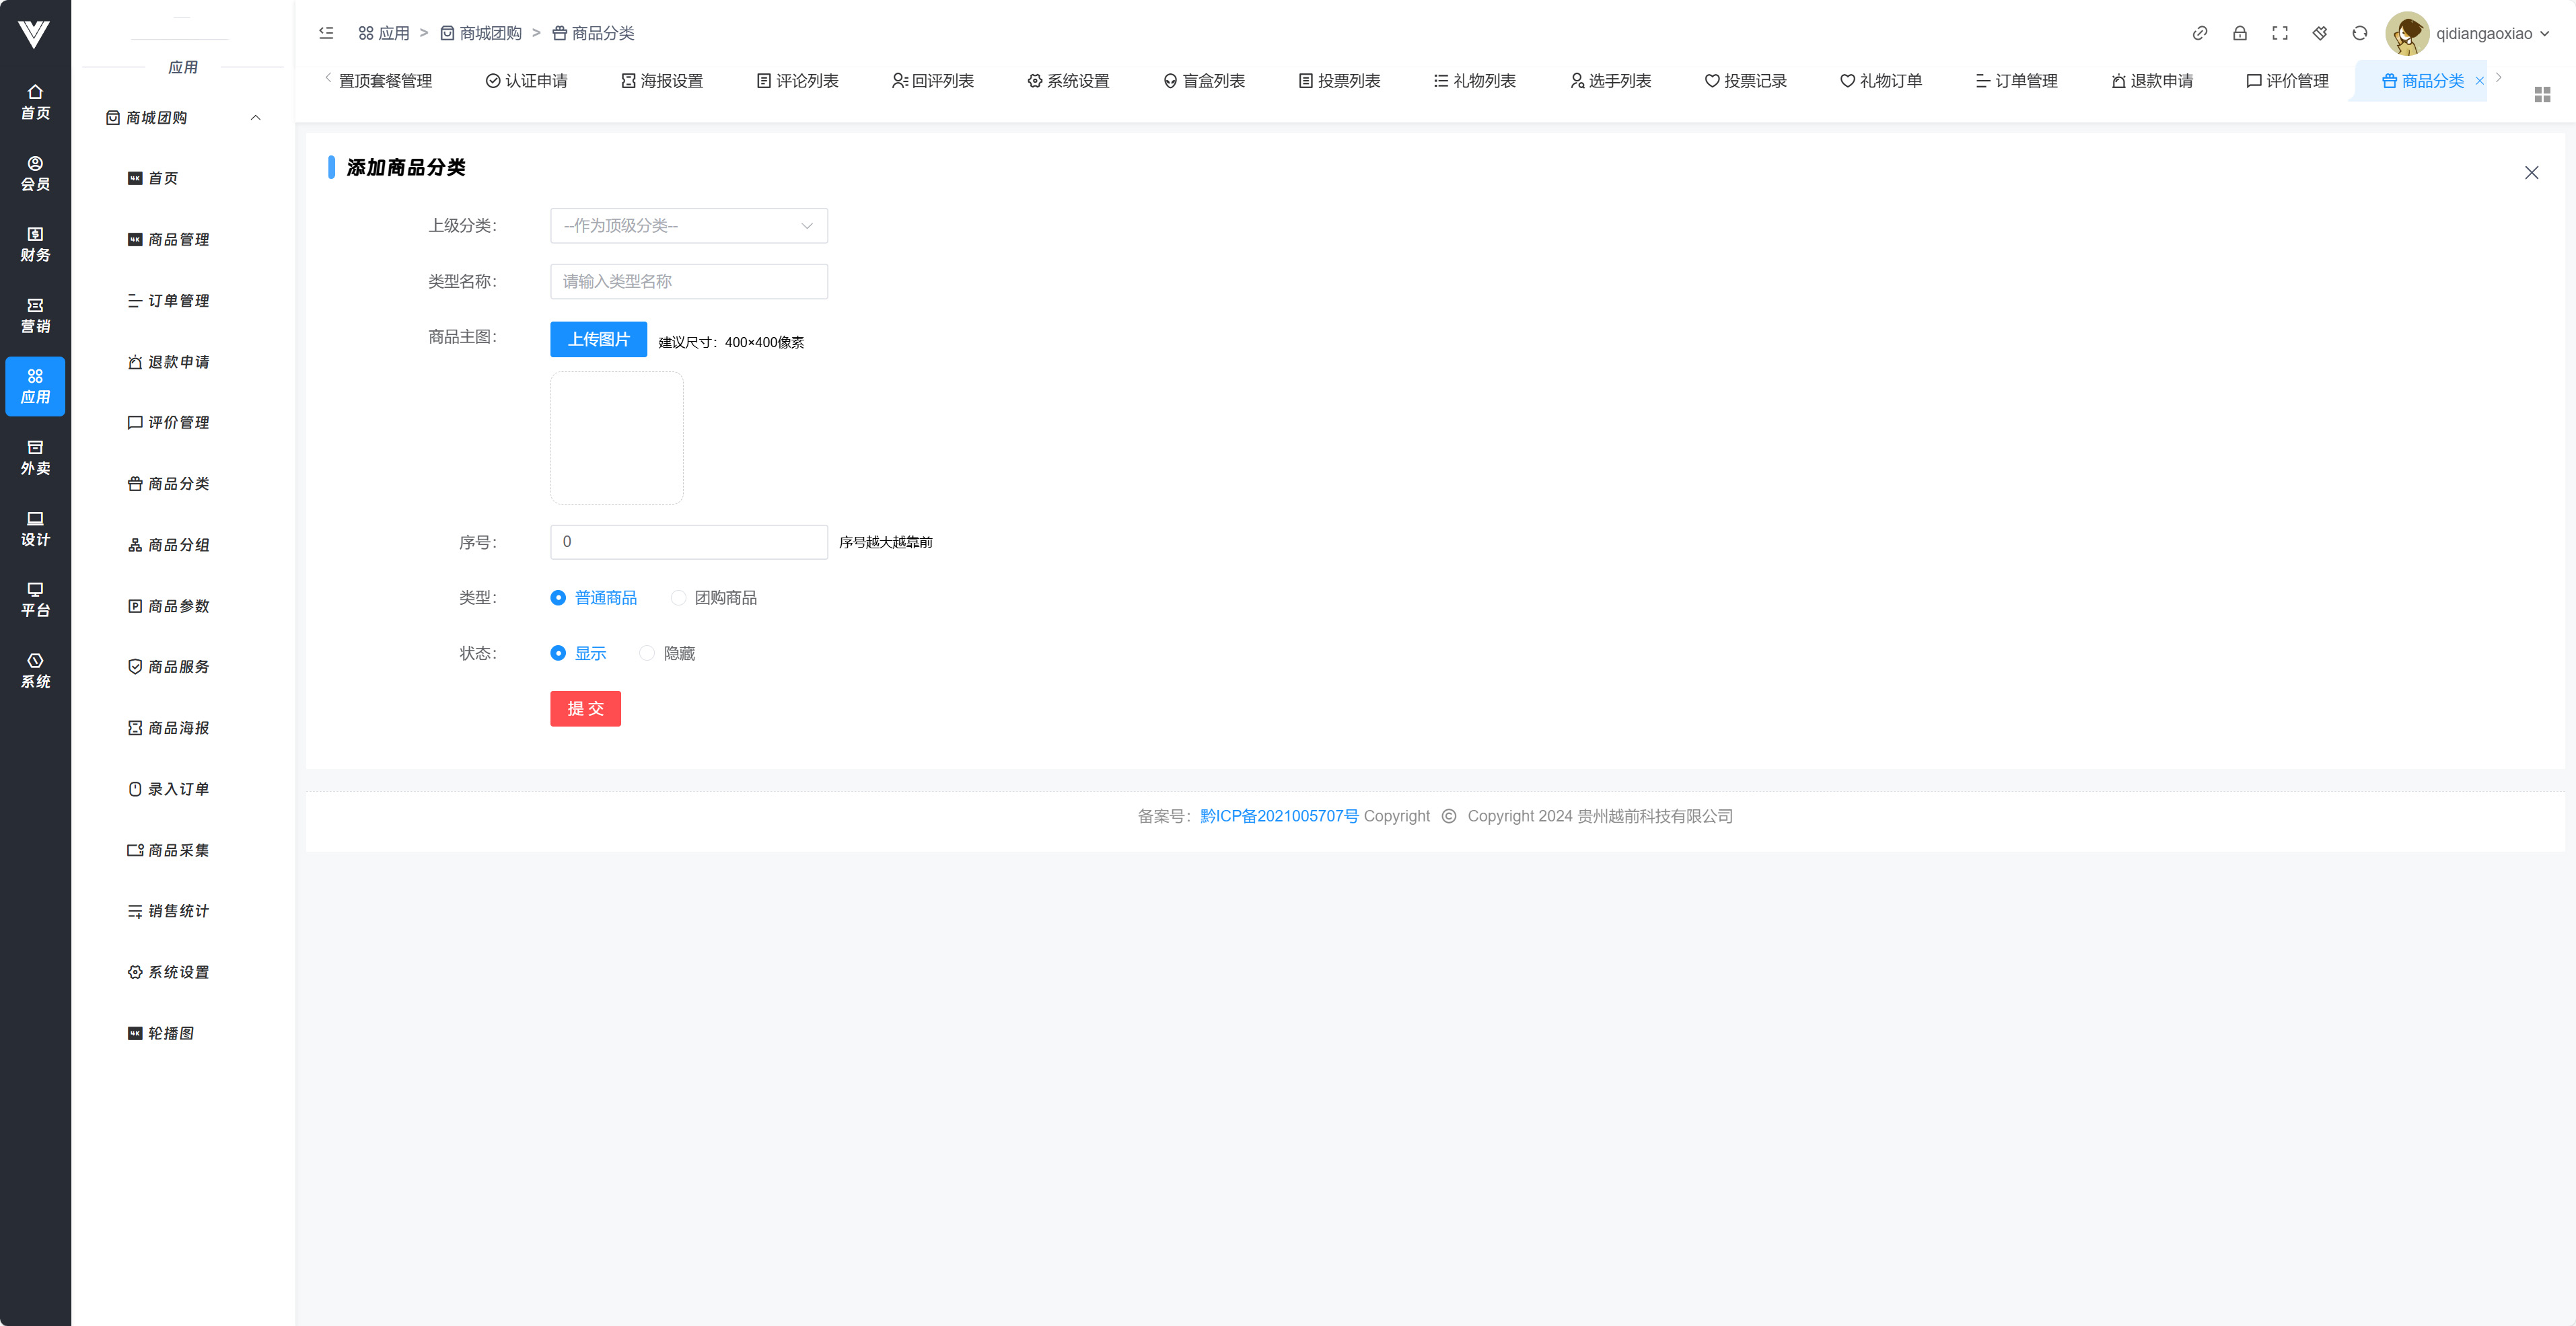Open the 营销 section in left rail
The image size is (2576, 1326).
(35, 315)
